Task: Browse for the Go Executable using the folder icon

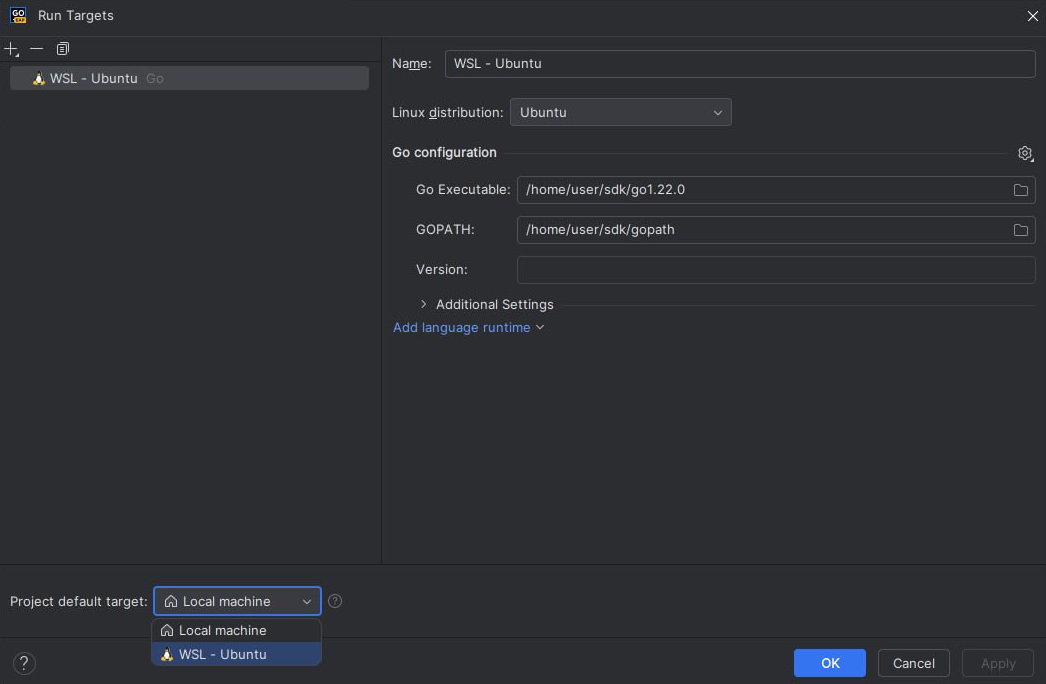Action: click(1021, 189)
